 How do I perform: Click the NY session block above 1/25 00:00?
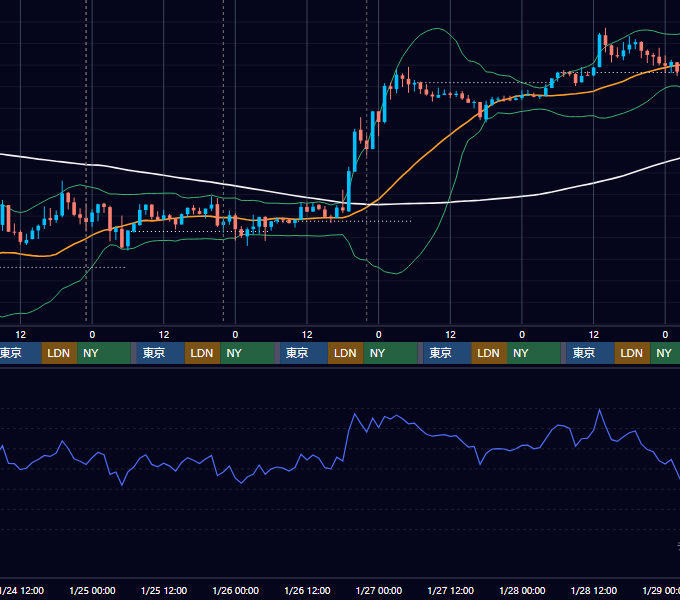[x=104, y=353]
